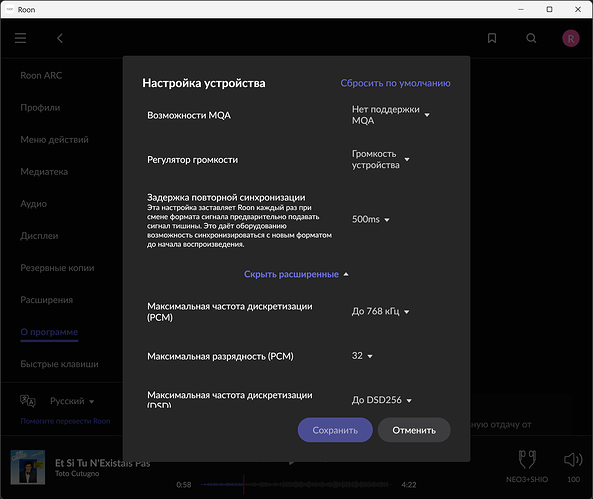Collapse advanced settings with Скрыть расширенные
Image resolution: width=593 pixels, height=499 pixels.
pyautogui.click(x=296, y=274)
